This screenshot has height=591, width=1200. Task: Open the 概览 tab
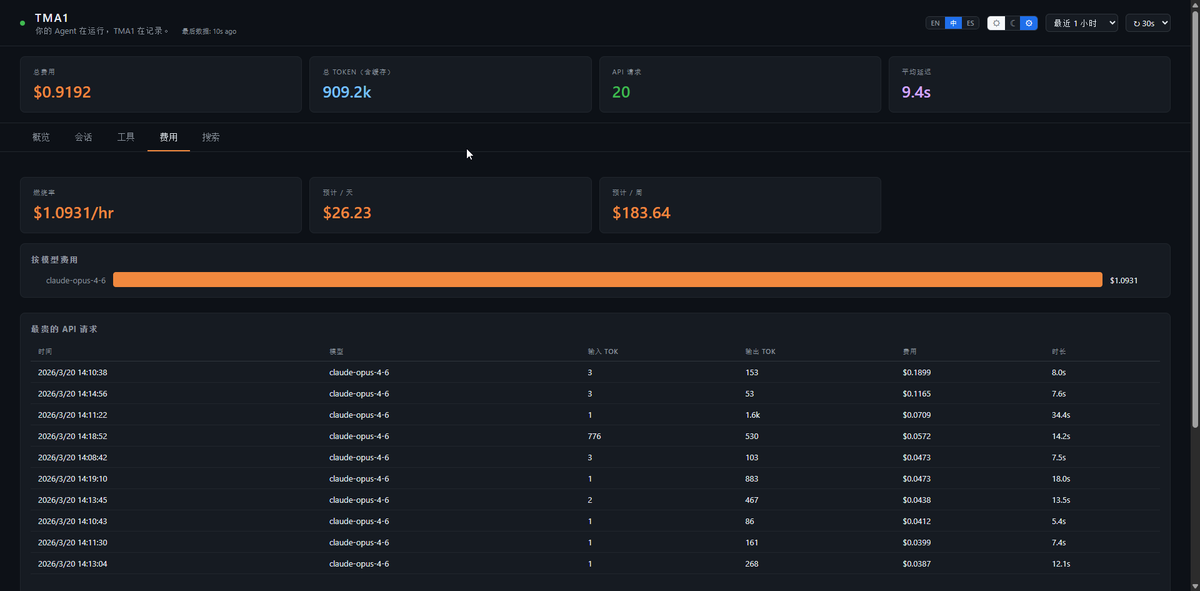[41, 137]
